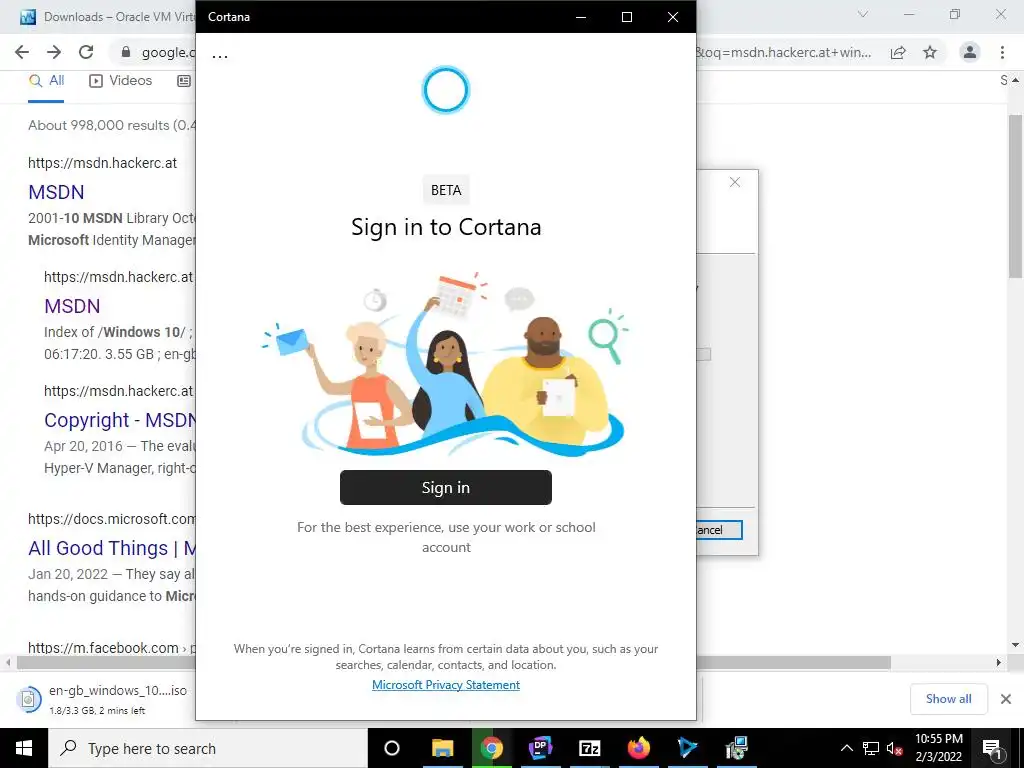Go back in Chrome browser
Image resolution: width=1024 pixels, height=768 pixels.
(x=22, y=52)
